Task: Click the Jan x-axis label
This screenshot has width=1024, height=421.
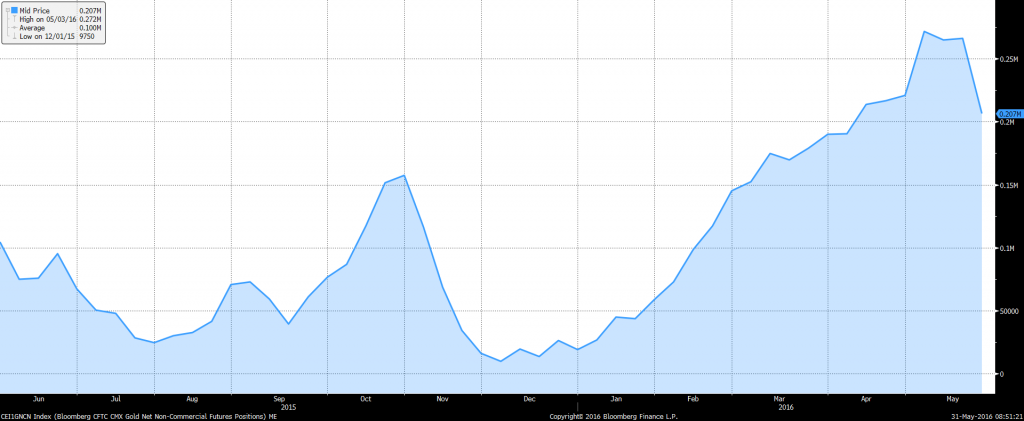Action: [x=616, y=398]
